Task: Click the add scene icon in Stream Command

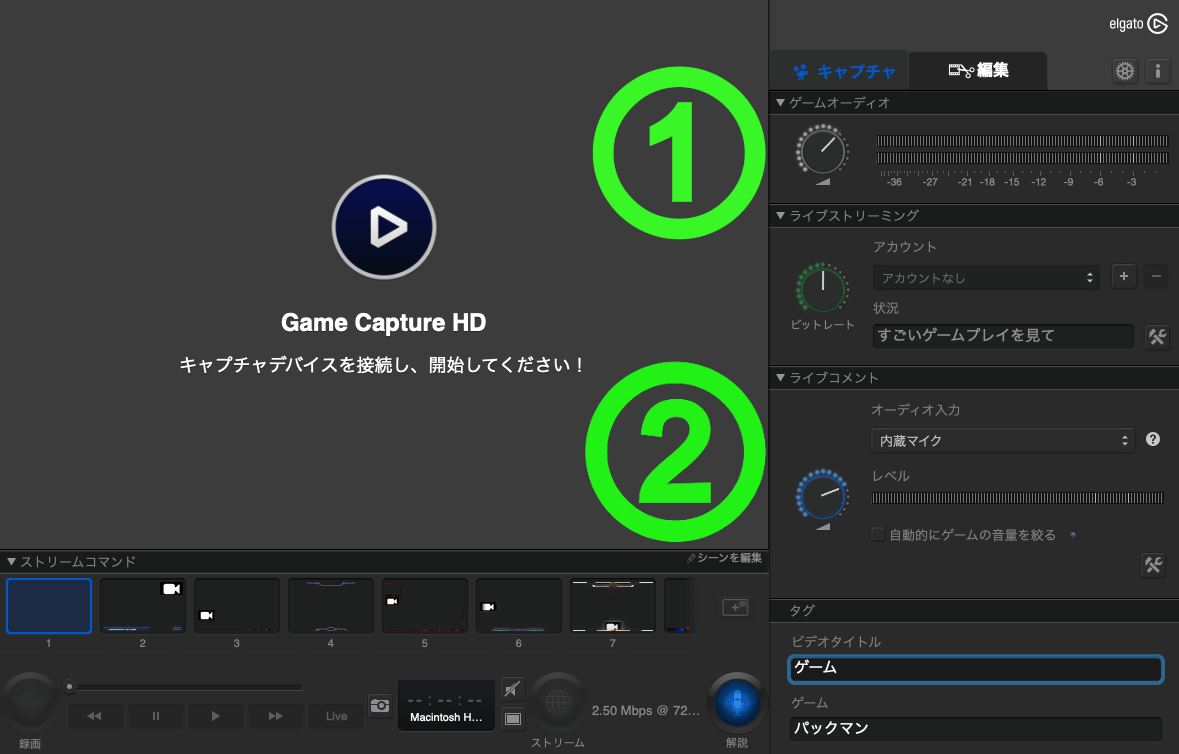Action: (735, 606)
